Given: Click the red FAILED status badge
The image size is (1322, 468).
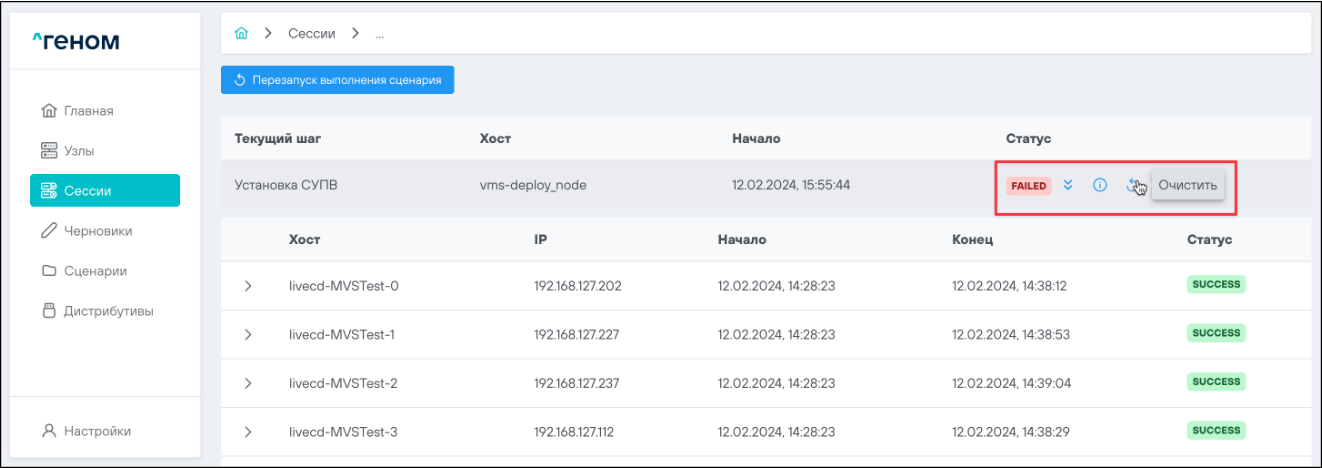Looking at the screenshot, I should [x=1028, y=186].
